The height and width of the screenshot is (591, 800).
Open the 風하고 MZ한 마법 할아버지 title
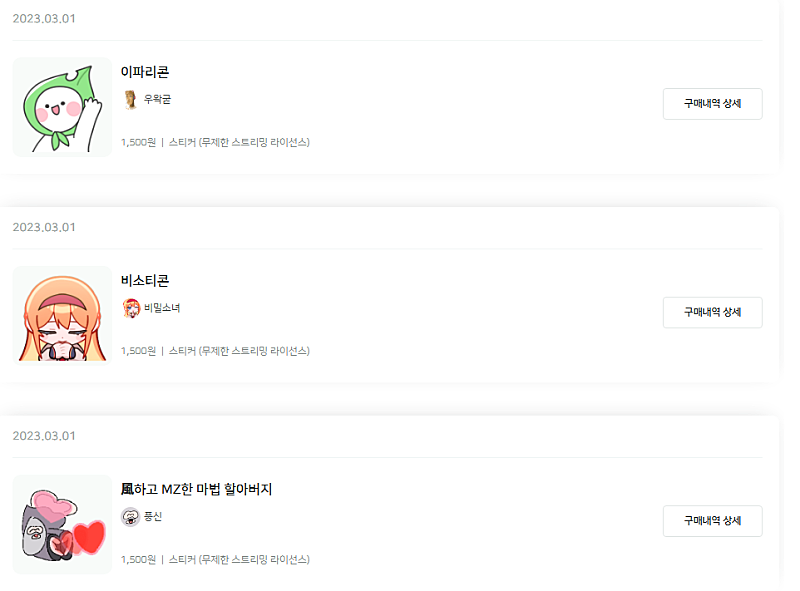[196, 490]
